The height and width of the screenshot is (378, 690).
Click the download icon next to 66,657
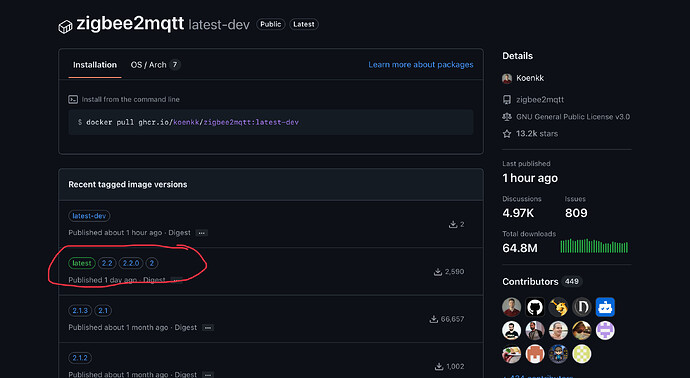pyautogui.click(x=433, y=319)
